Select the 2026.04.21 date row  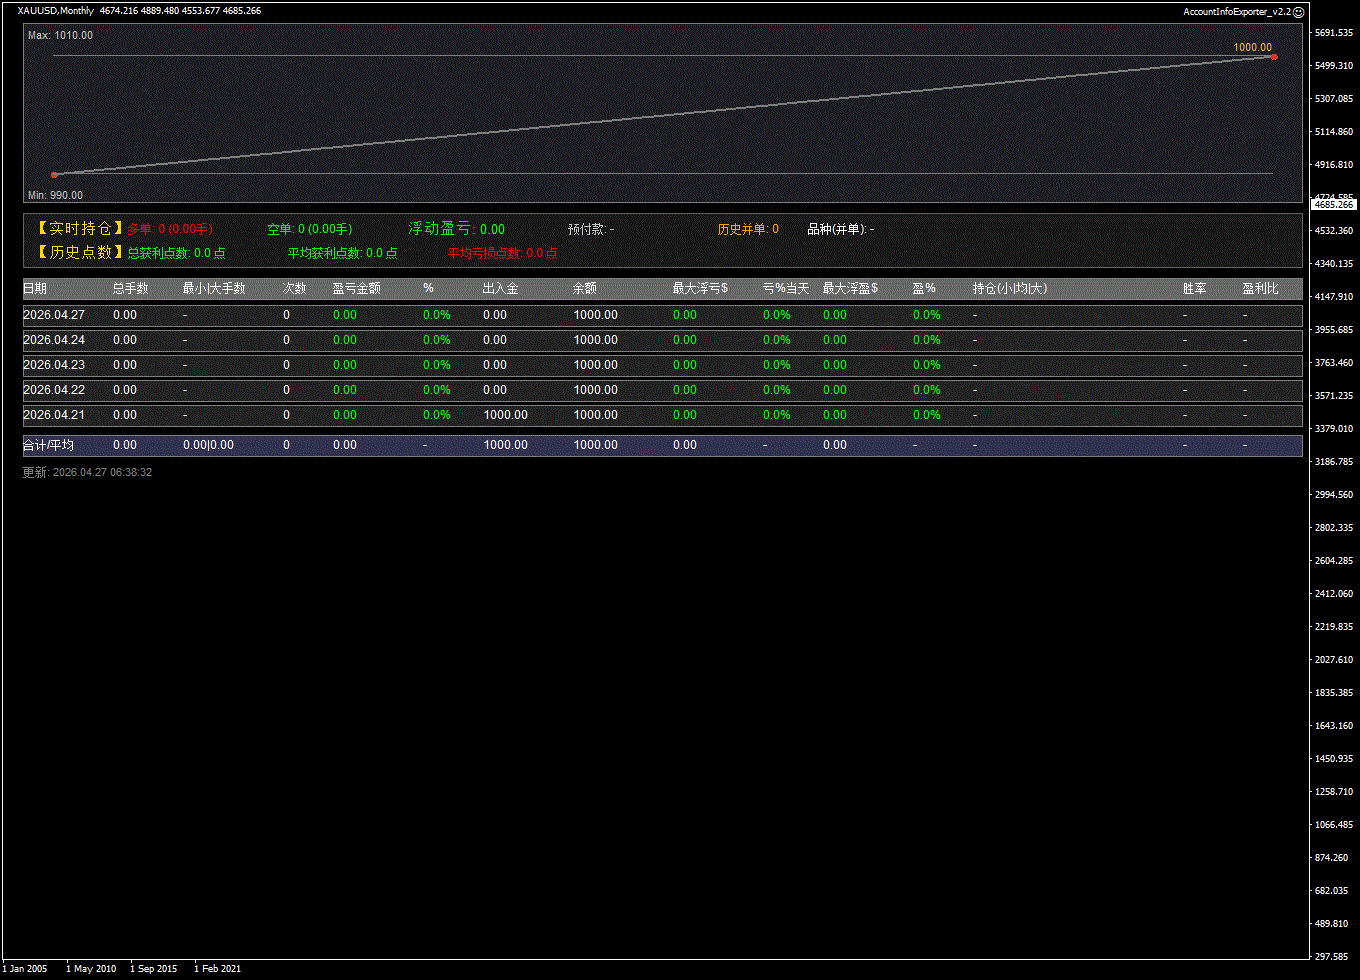coord(54,415)
